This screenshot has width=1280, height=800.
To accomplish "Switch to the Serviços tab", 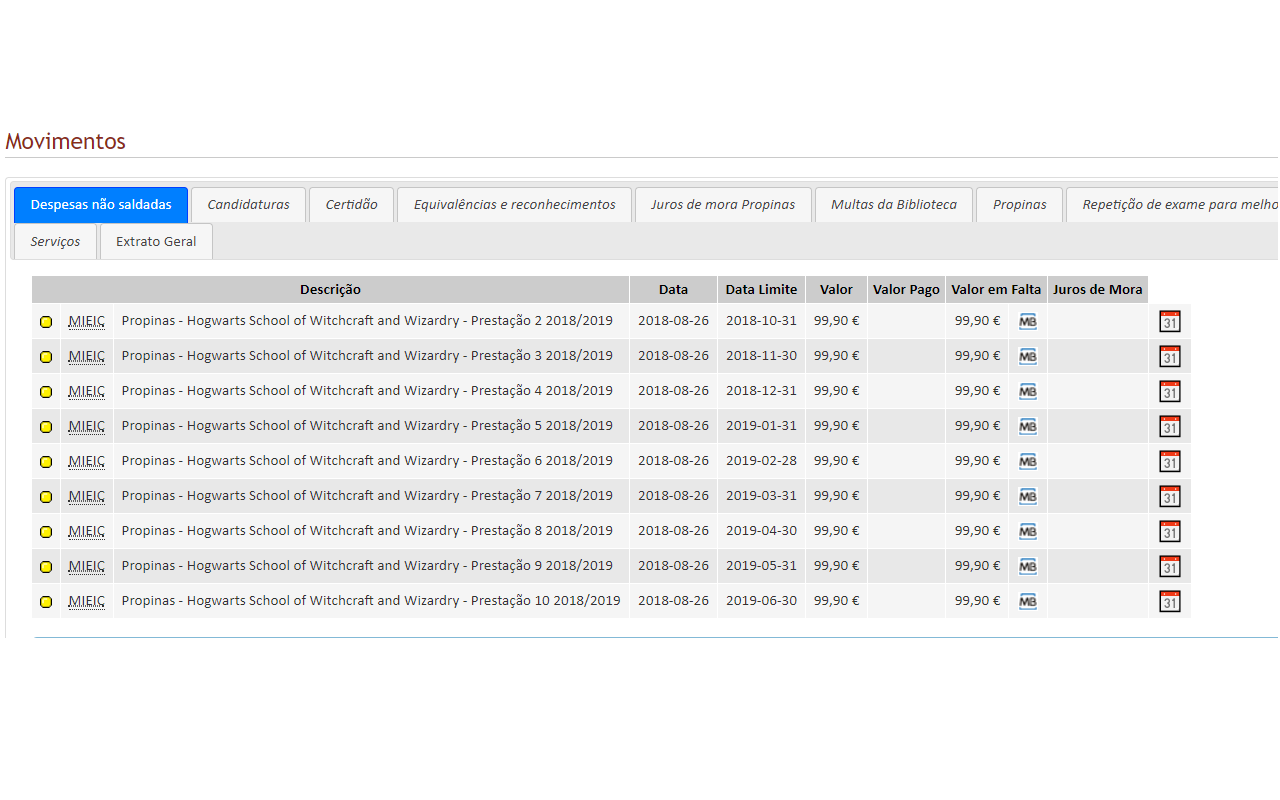I will click(56, 242).
